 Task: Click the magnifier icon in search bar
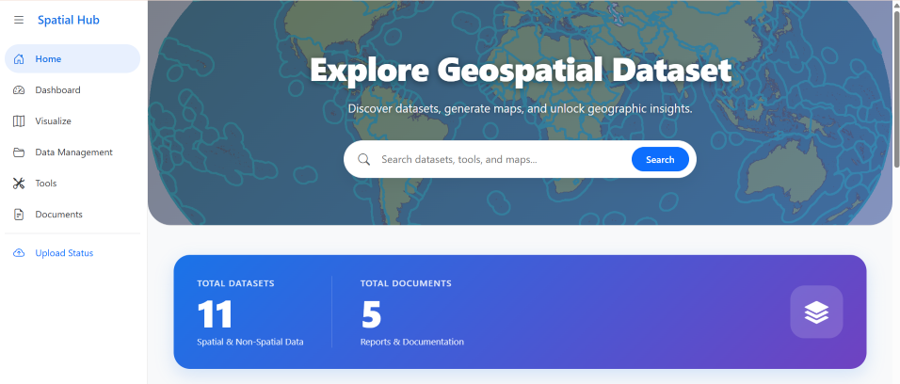tap(364, 159)
